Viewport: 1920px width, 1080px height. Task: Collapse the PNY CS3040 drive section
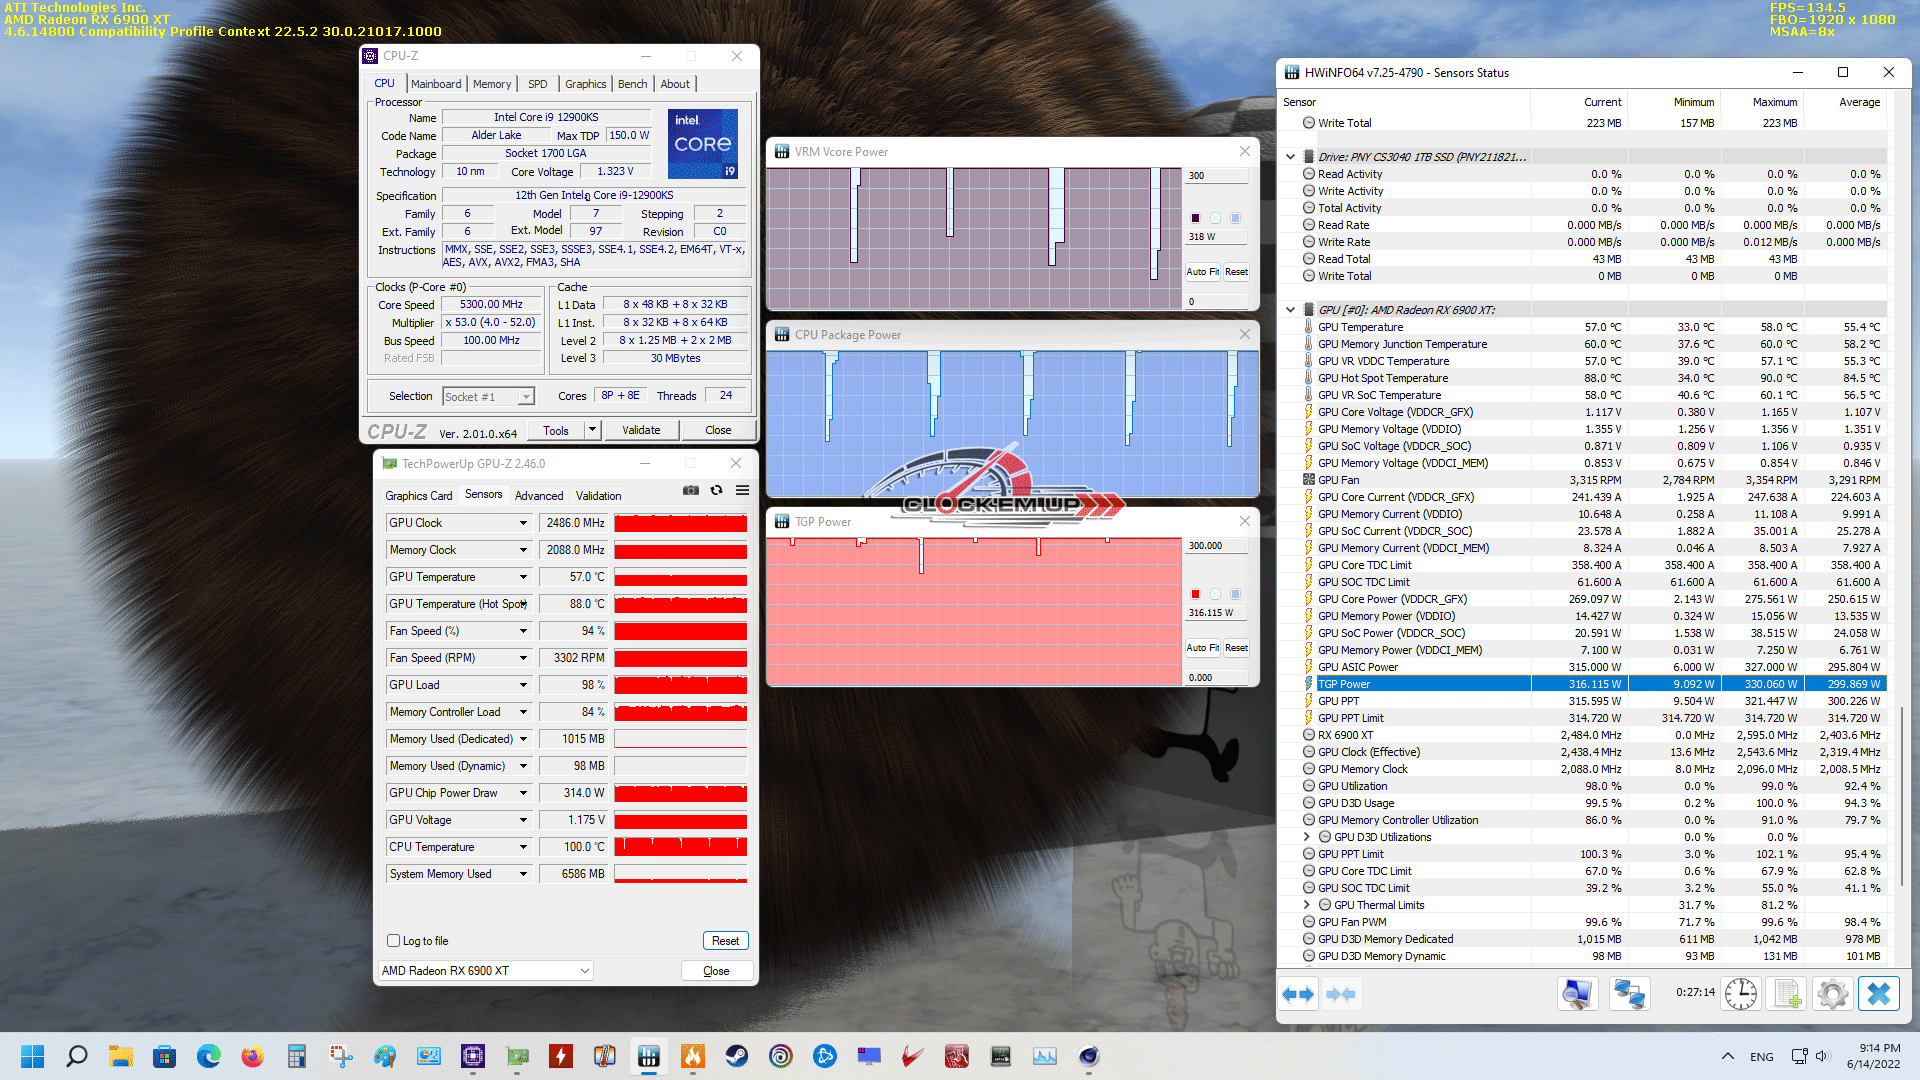[1291, 157]
